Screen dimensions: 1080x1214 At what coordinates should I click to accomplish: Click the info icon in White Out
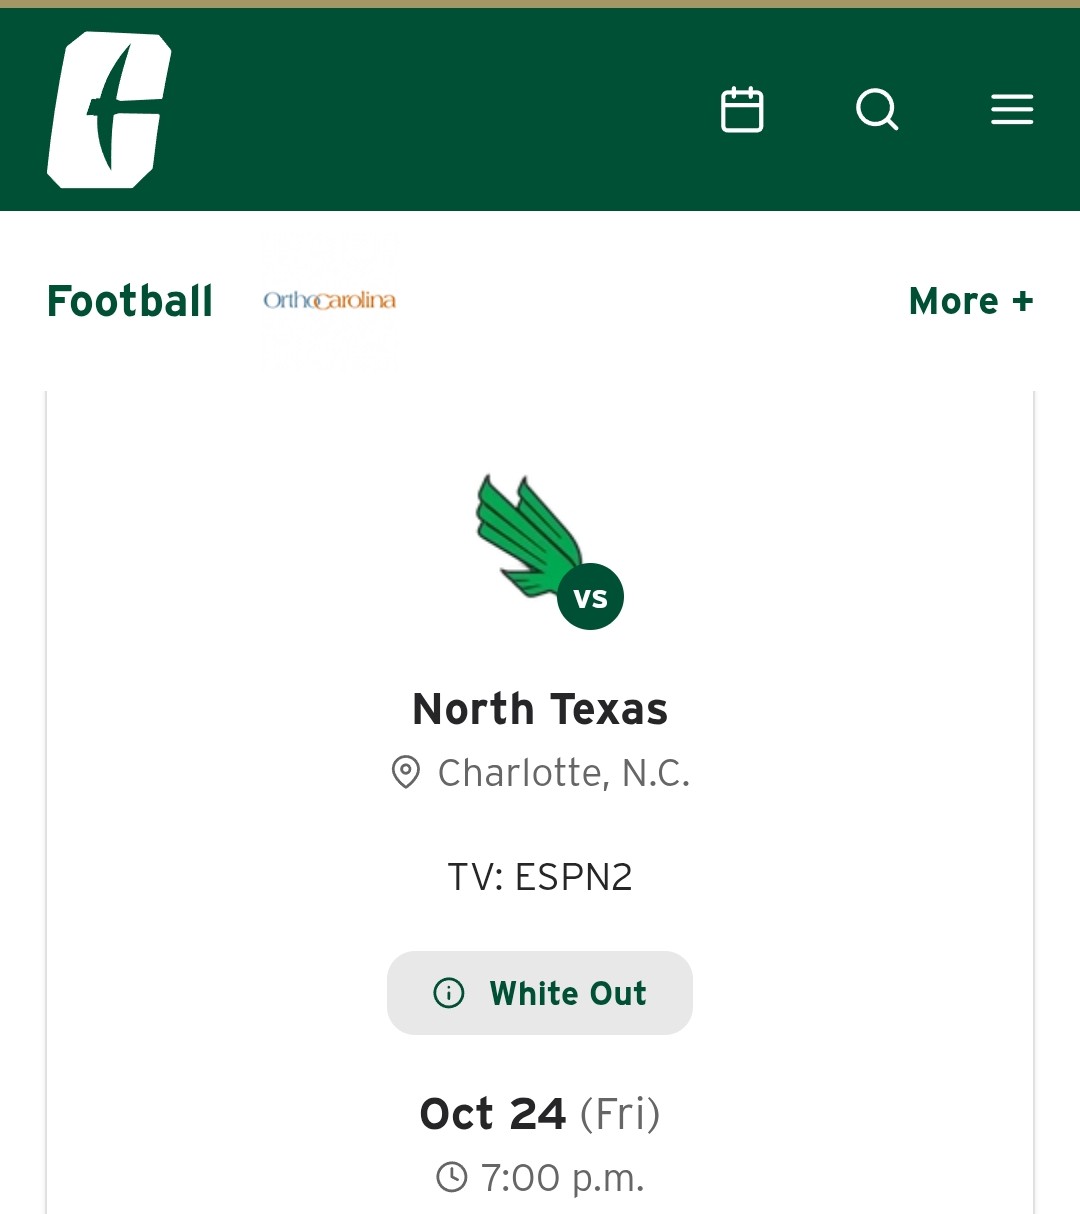(x=449, y=993)
